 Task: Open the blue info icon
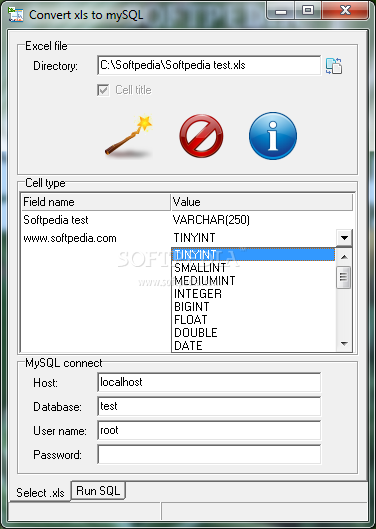point(273,136)
